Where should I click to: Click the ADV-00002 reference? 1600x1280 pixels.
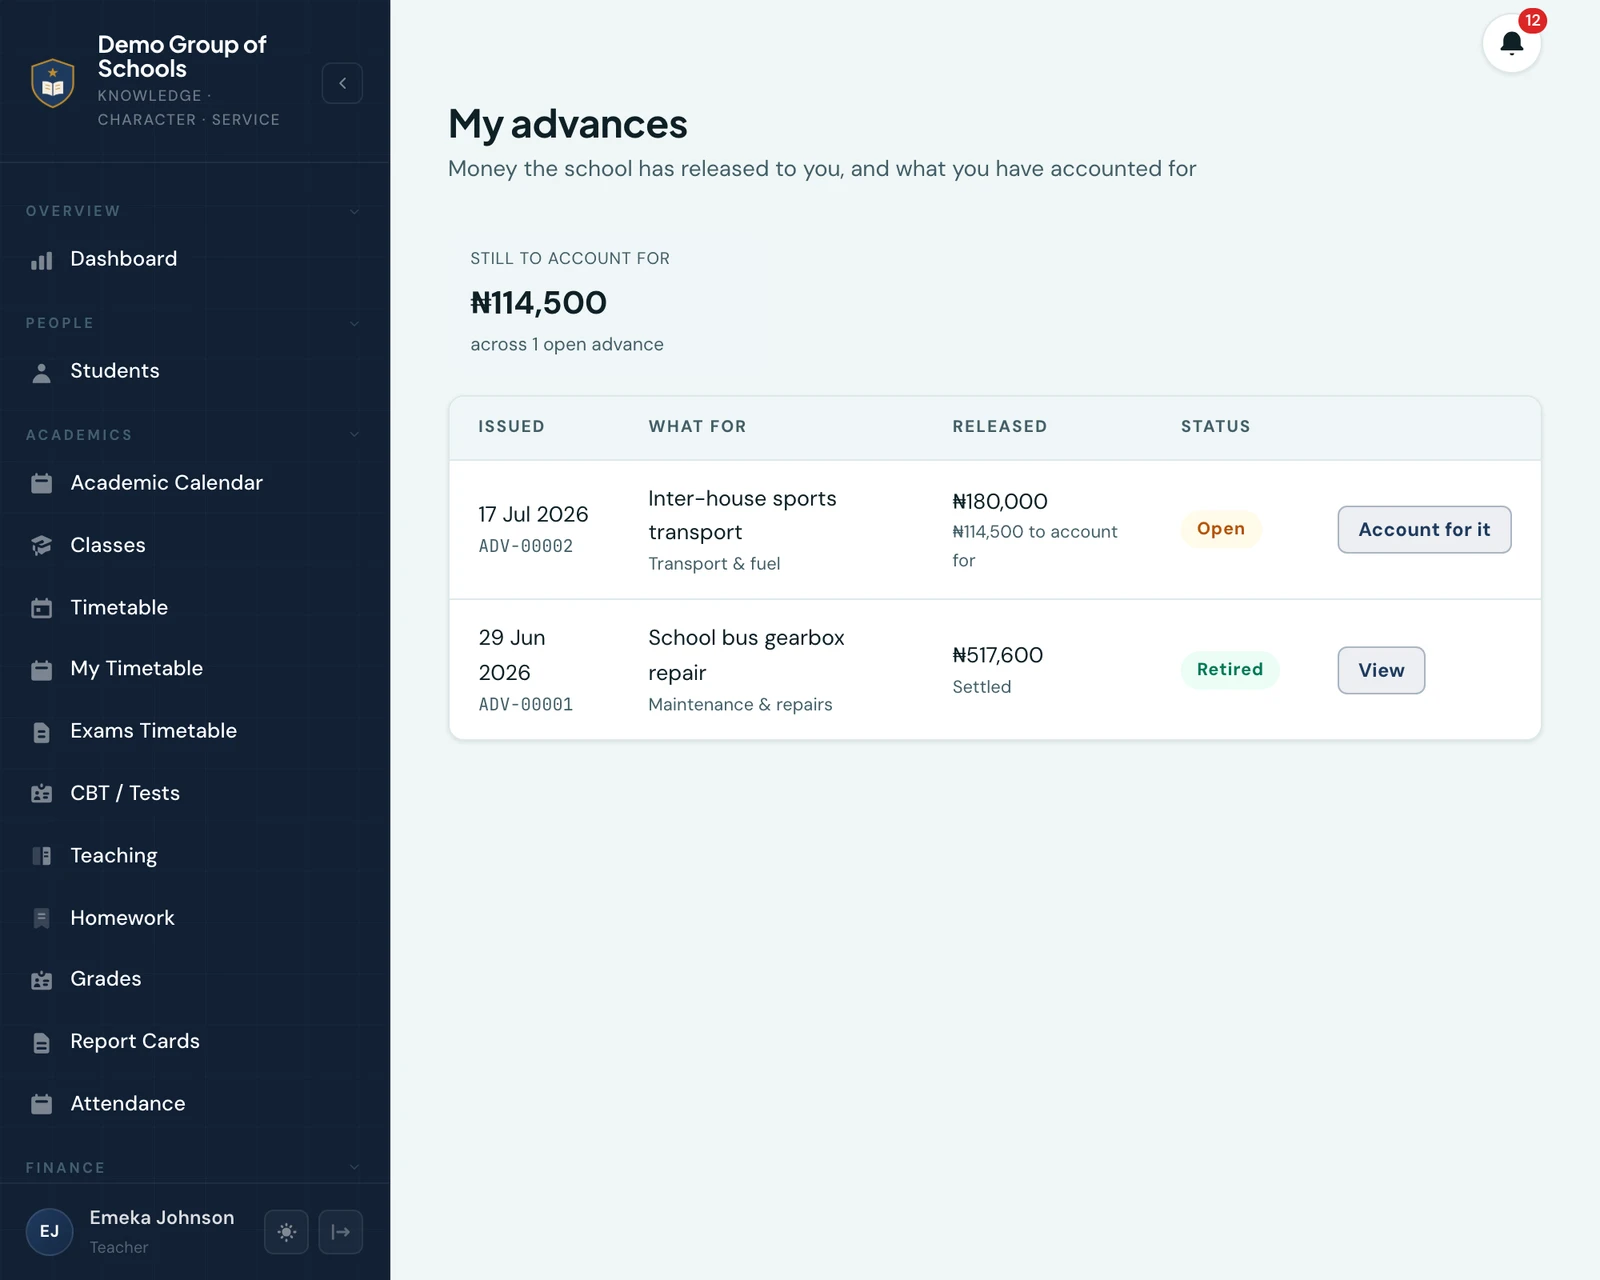coord(526,546)
